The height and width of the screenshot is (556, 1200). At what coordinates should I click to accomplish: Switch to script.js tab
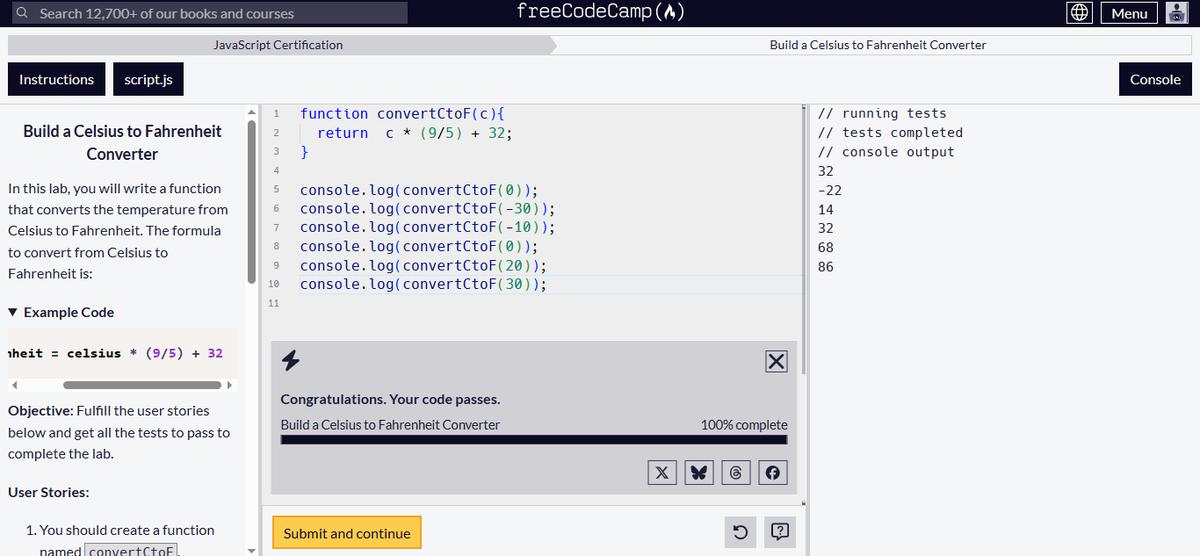[148, 80]
